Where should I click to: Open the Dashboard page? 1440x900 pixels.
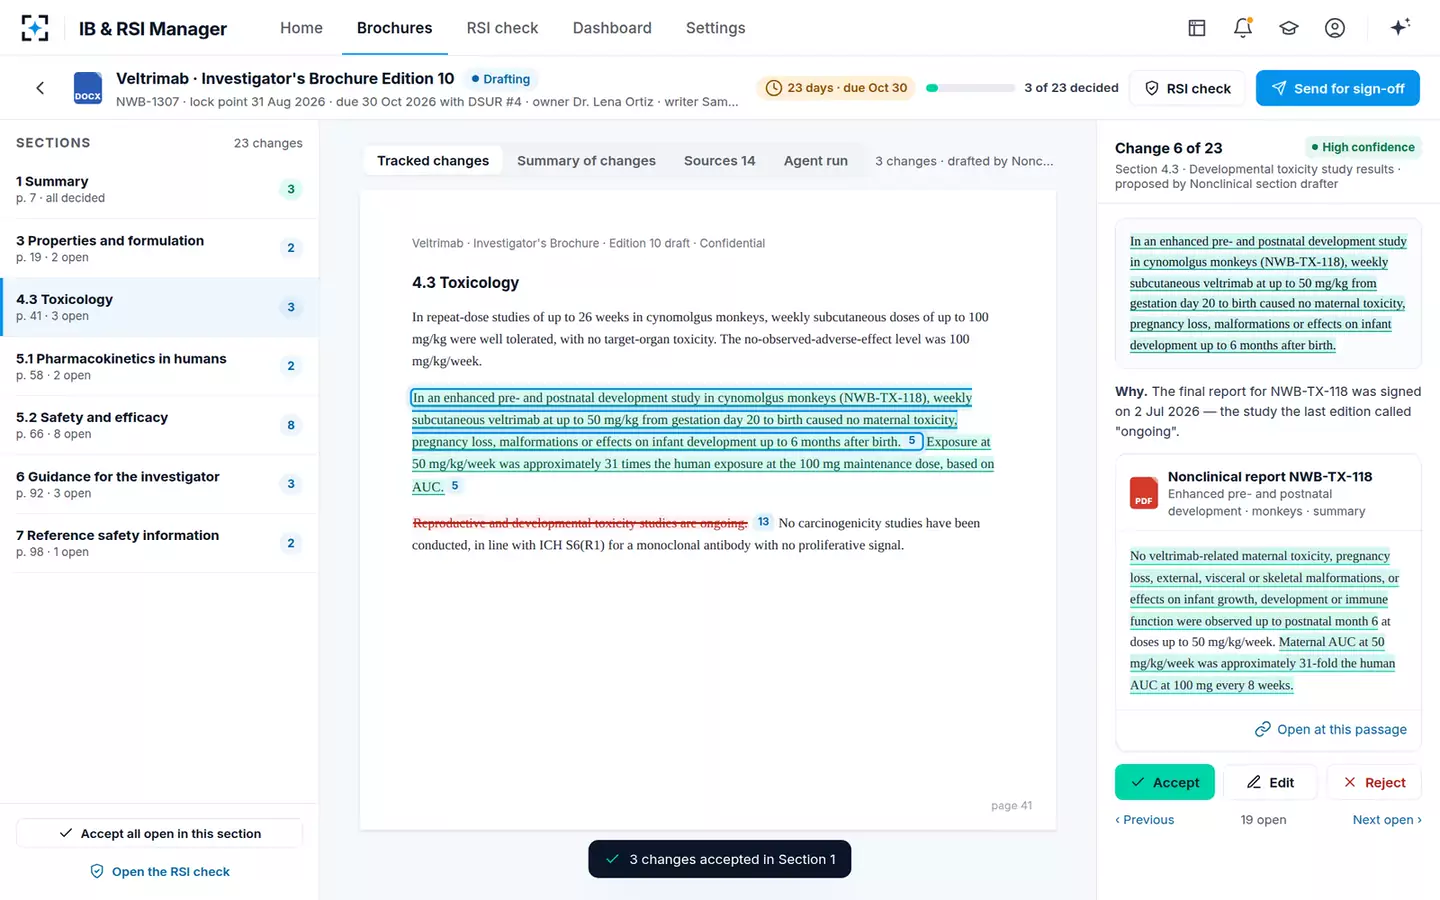point(612,28)
